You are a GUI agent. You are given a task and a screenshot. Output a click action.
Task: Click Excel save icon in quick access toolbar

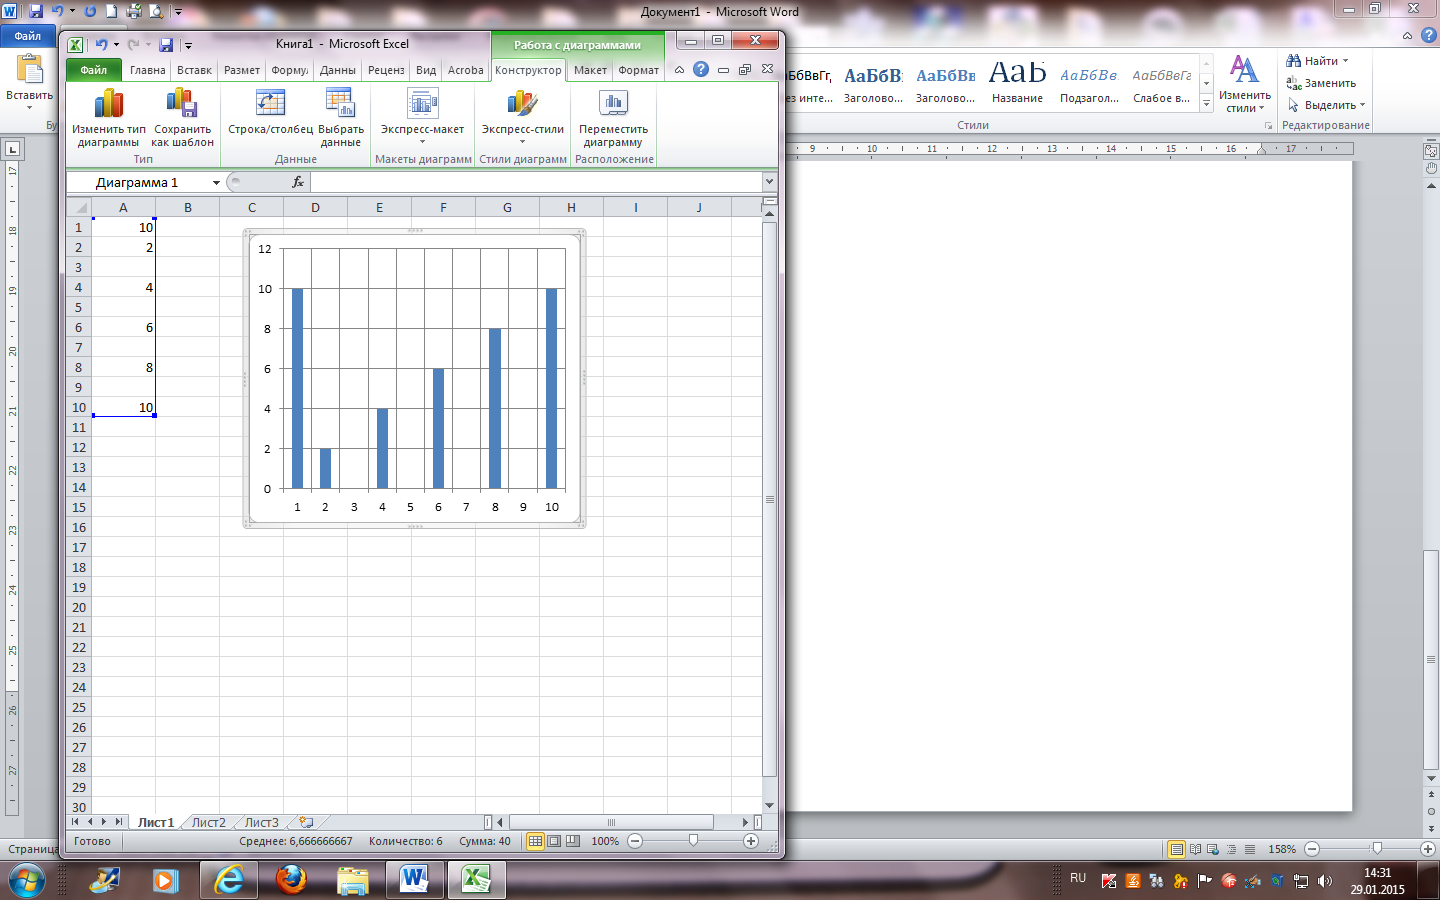(167, 45)
